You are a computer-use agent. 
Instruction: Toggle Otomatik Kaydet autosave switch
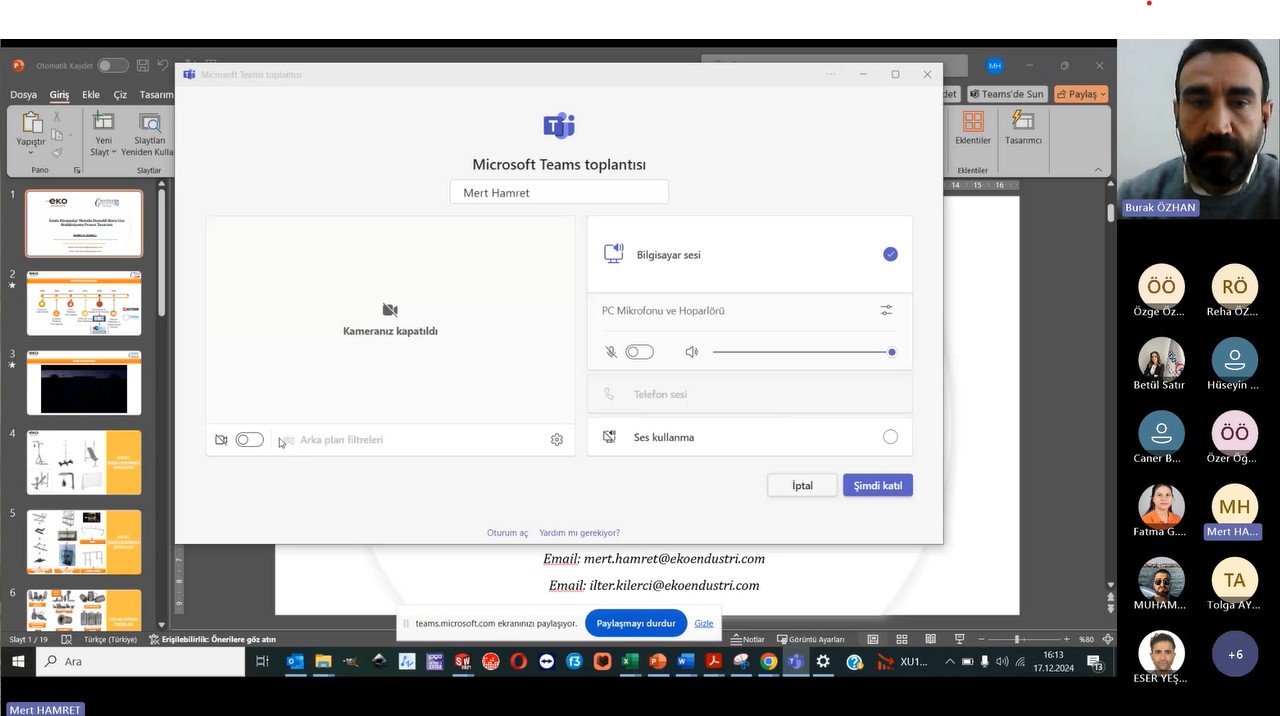click(x=112, y=66)
